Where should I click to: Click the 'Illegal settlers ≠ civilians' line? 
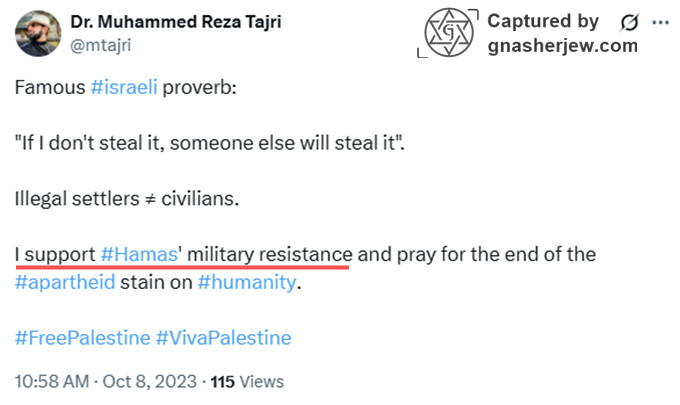pyautogui.click(x=127, y=198)
